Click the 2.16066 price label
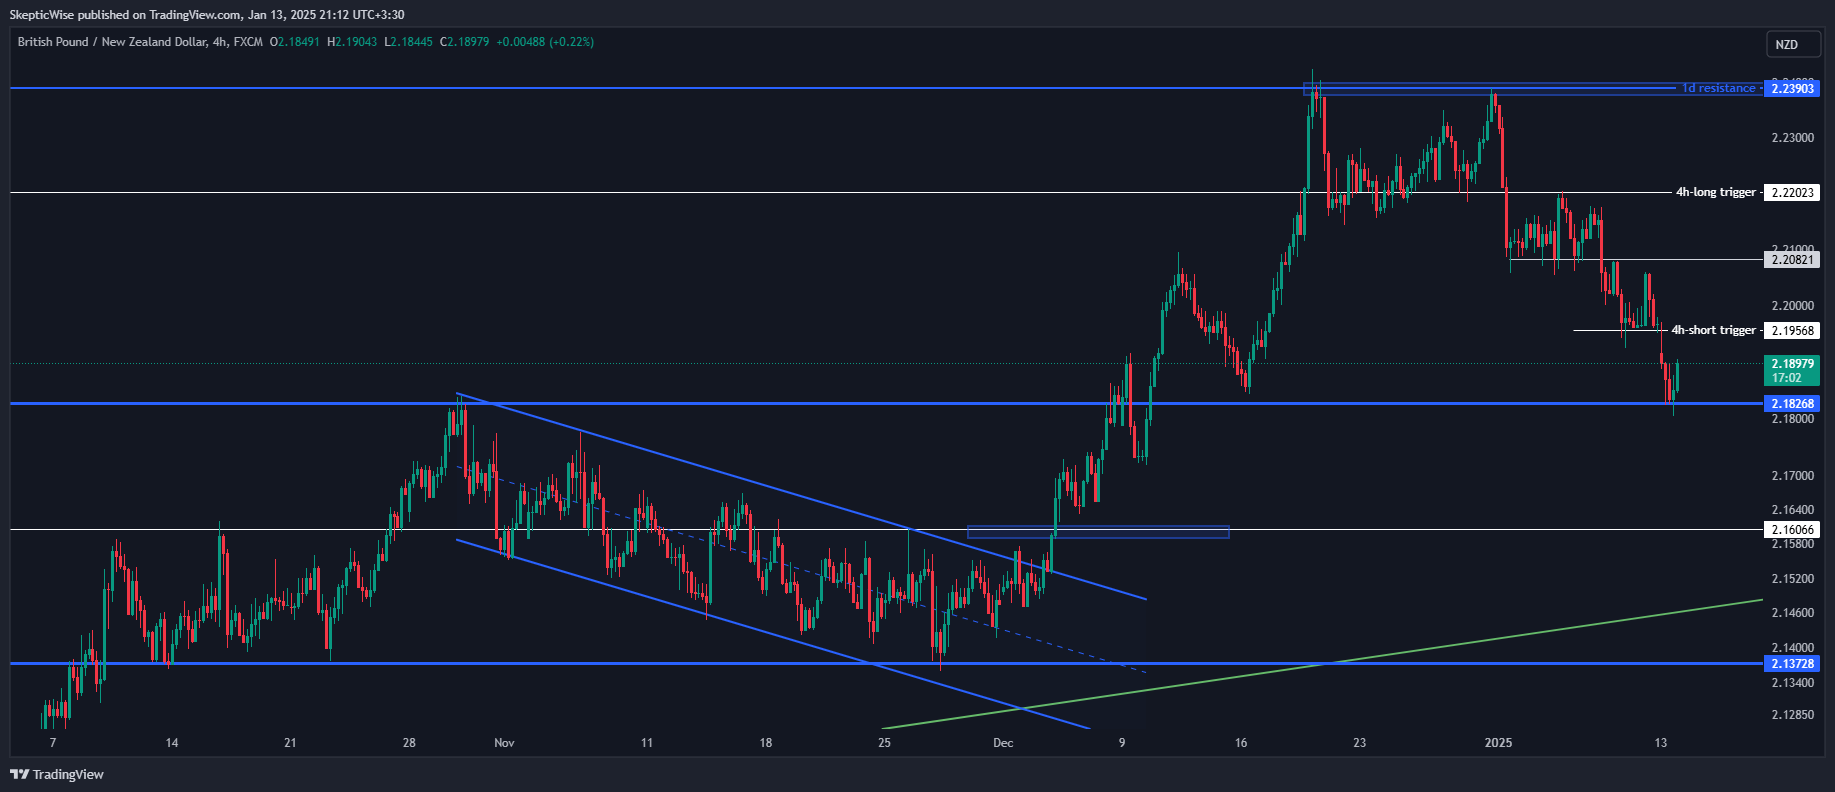1835x792 pixels. [x=1792, y=529]
